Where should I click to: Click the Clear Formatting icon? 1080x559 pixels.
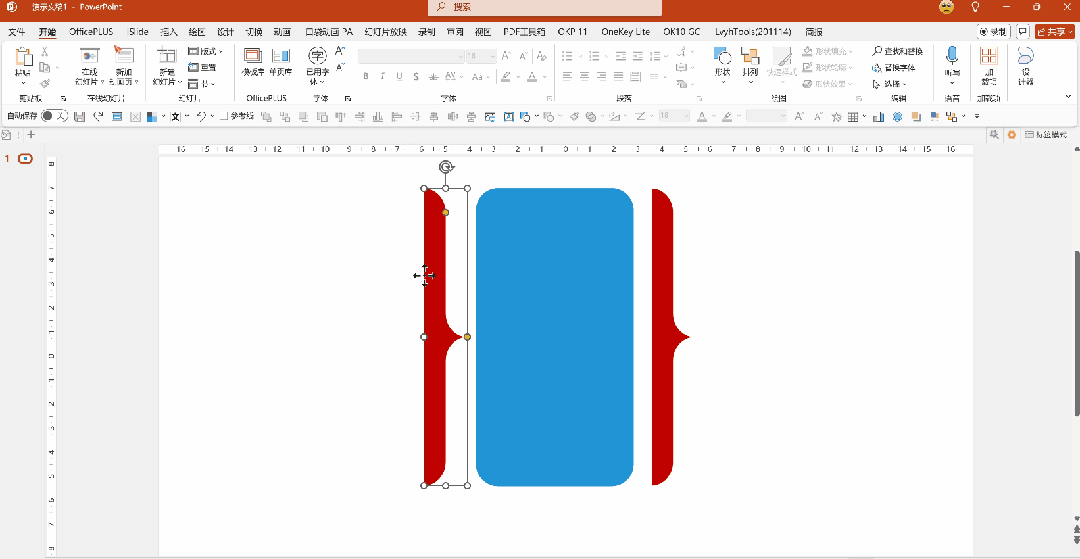point(541,56)
